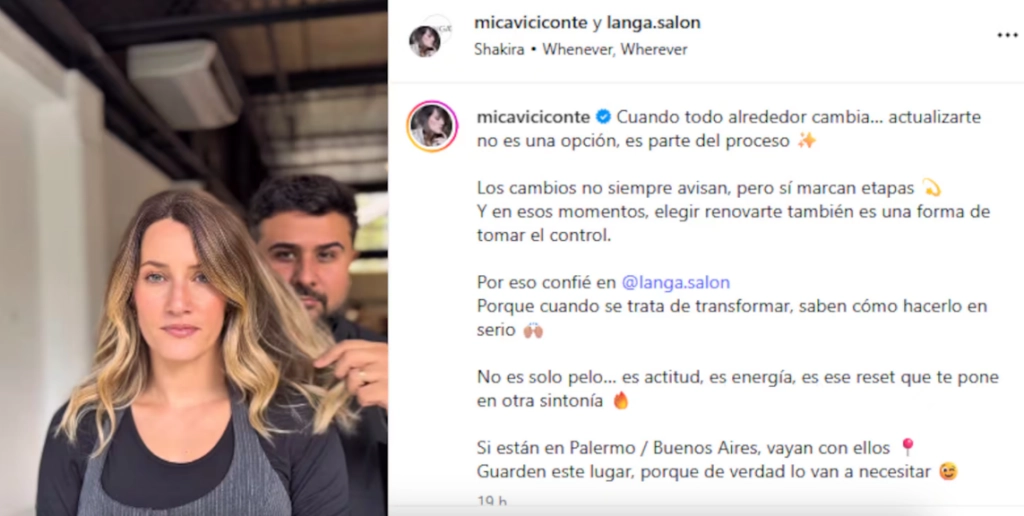This screenshot has width=1024, height=516.
Task: Click the sparkles emoji after "proceso"
Action: [807, 140]
